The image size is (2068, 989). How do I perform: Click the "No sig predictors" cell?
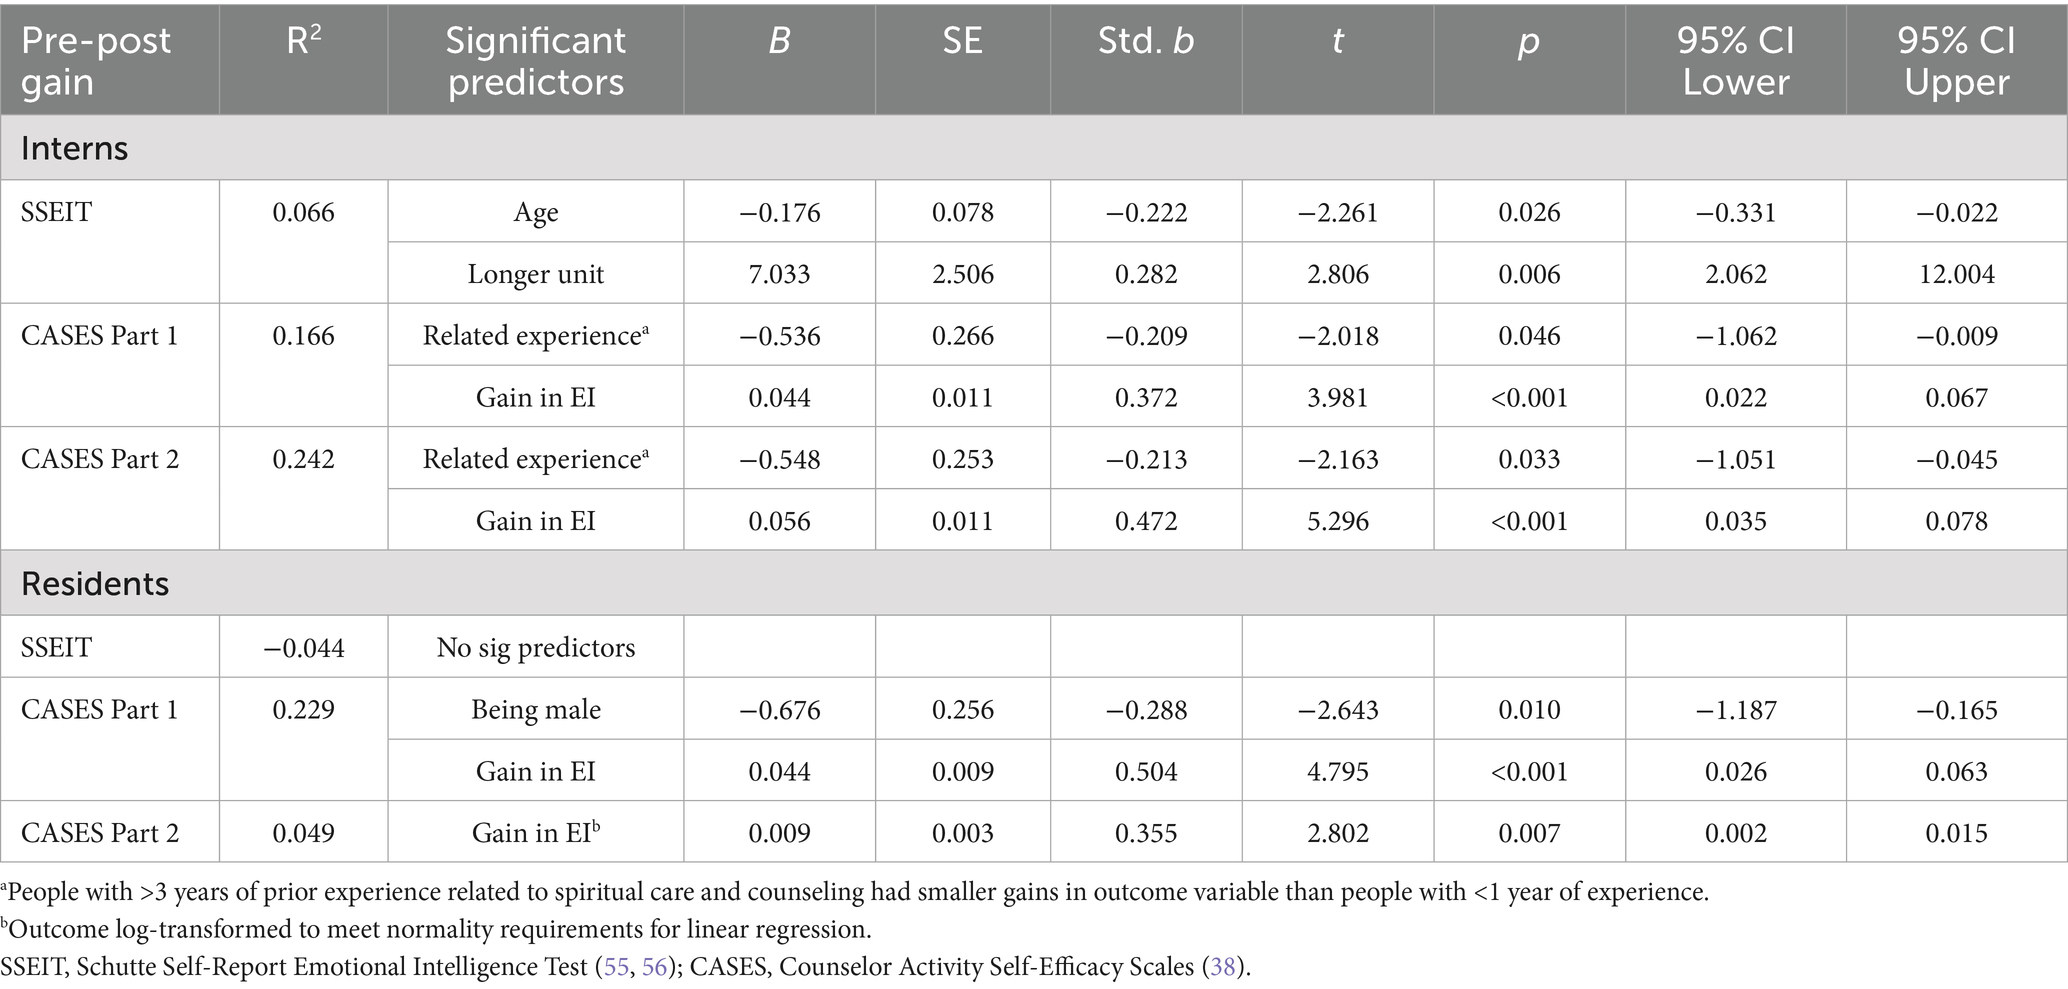tap(535, 648)
